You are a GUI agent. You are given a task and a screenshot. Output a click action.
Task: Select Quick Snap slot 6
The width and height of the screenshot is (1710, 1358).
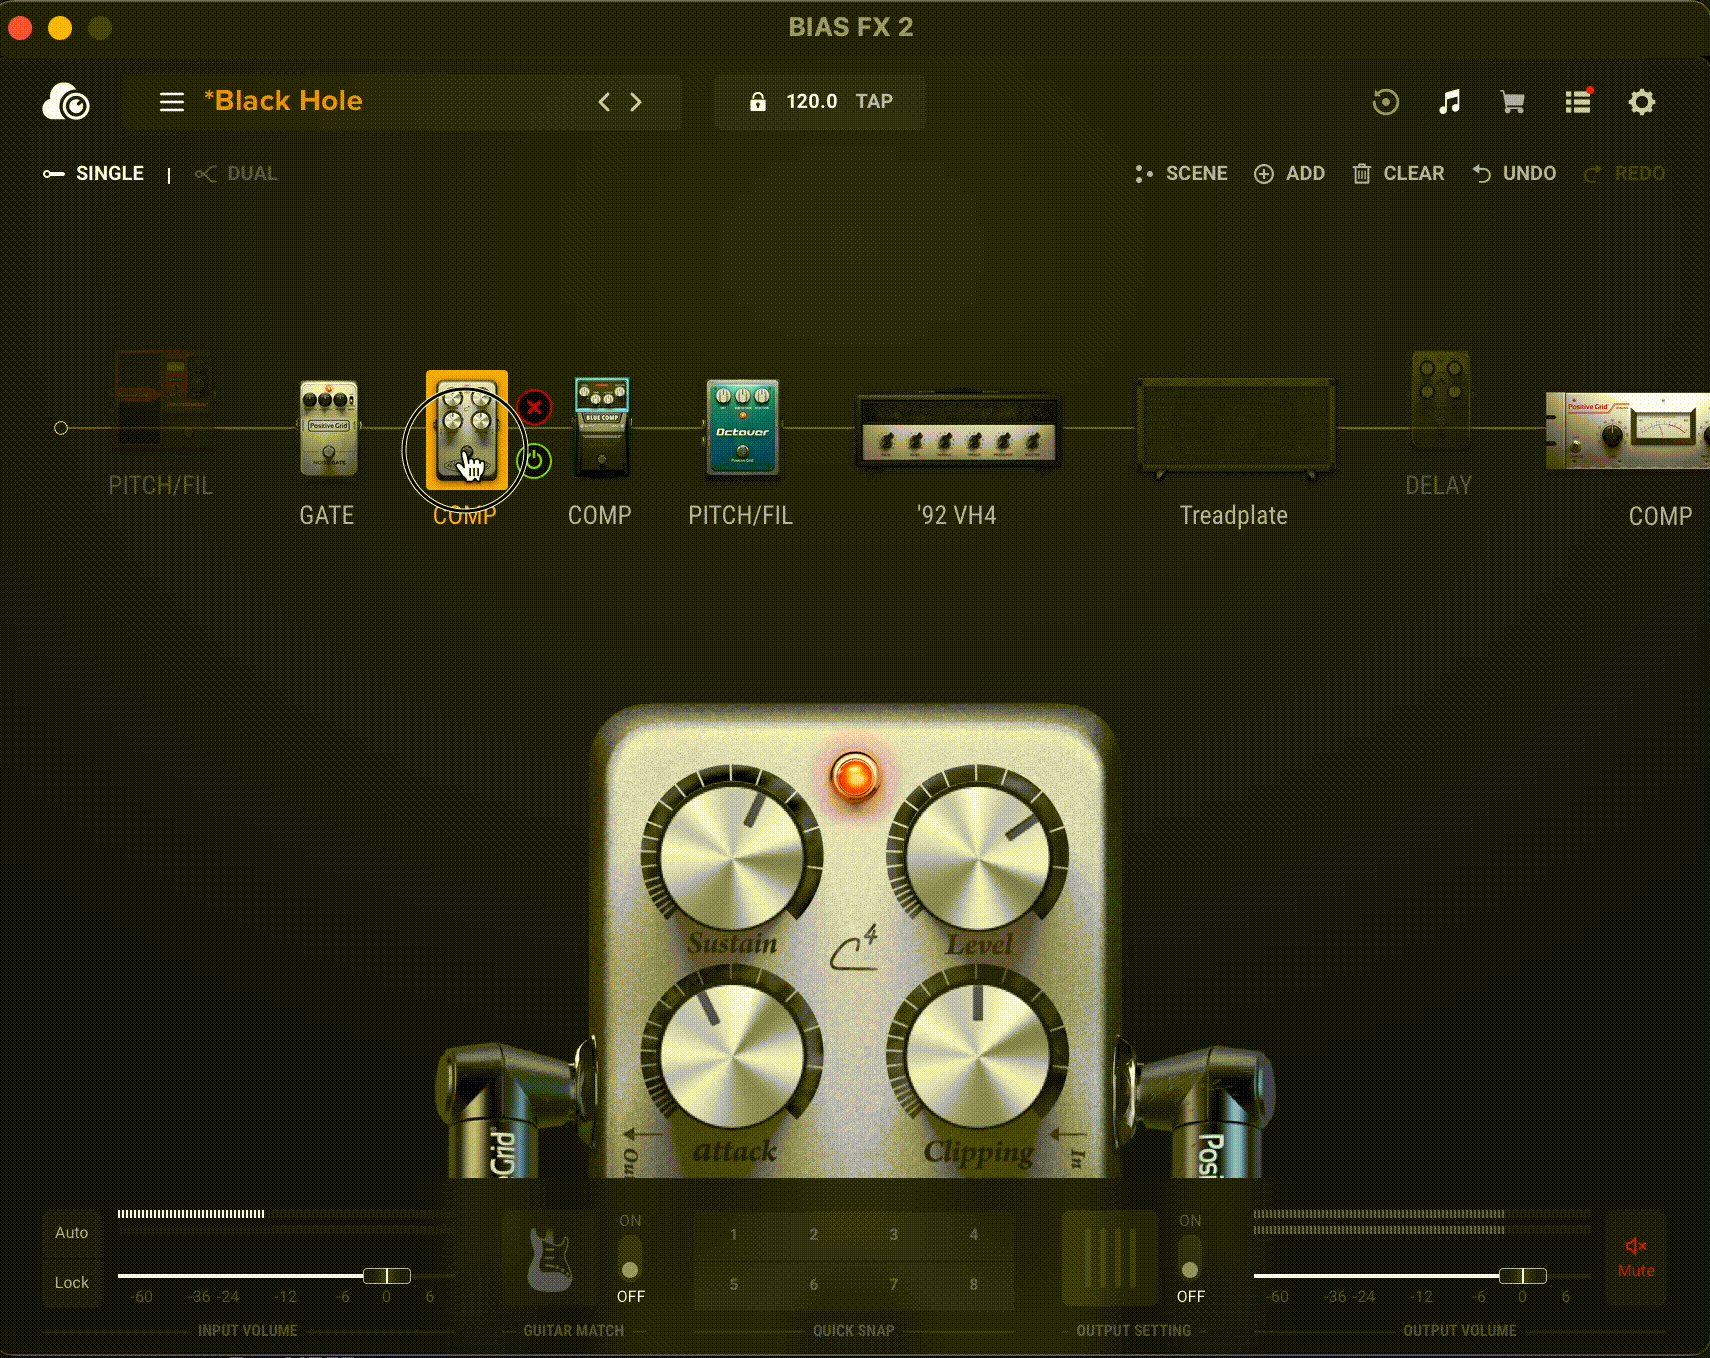814,1285
